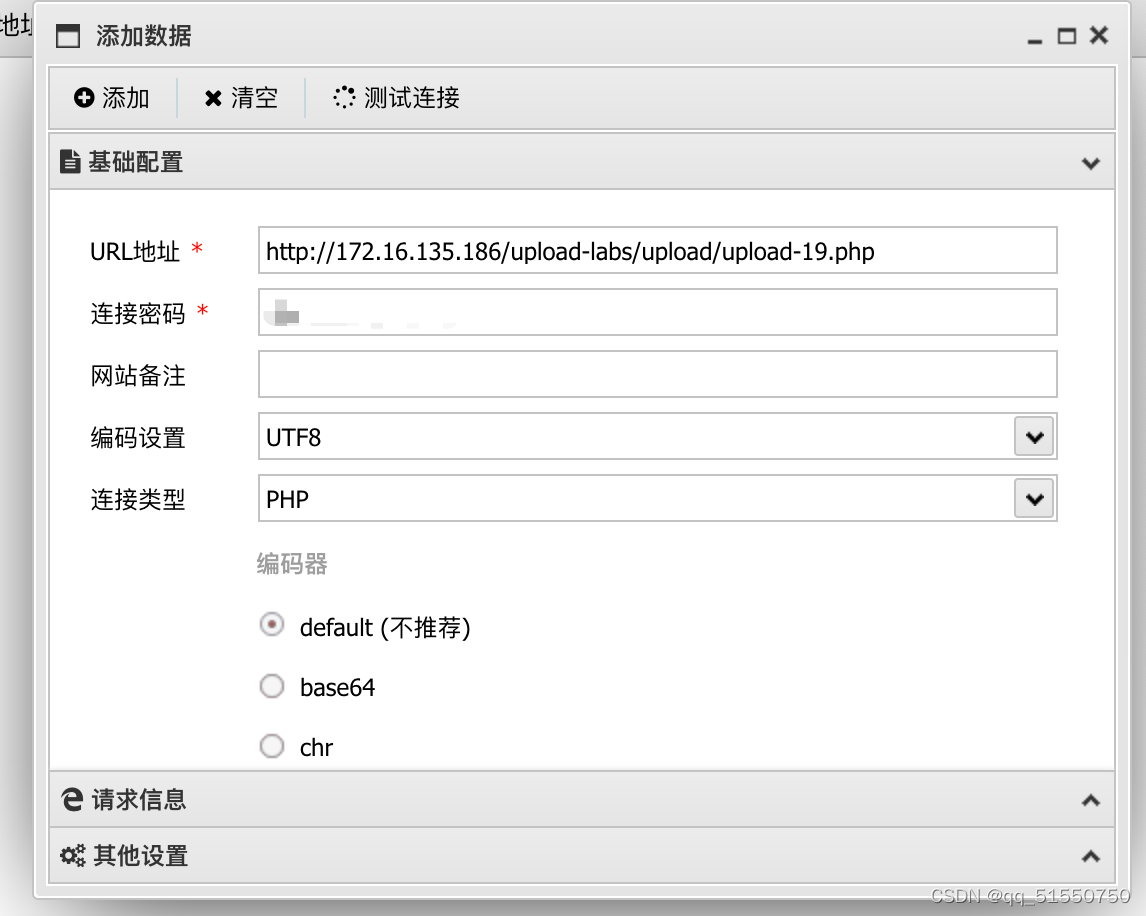The image size is (1146, 916).
Task: Click the plus icon beside 添加
Action: tap(83, 97)
